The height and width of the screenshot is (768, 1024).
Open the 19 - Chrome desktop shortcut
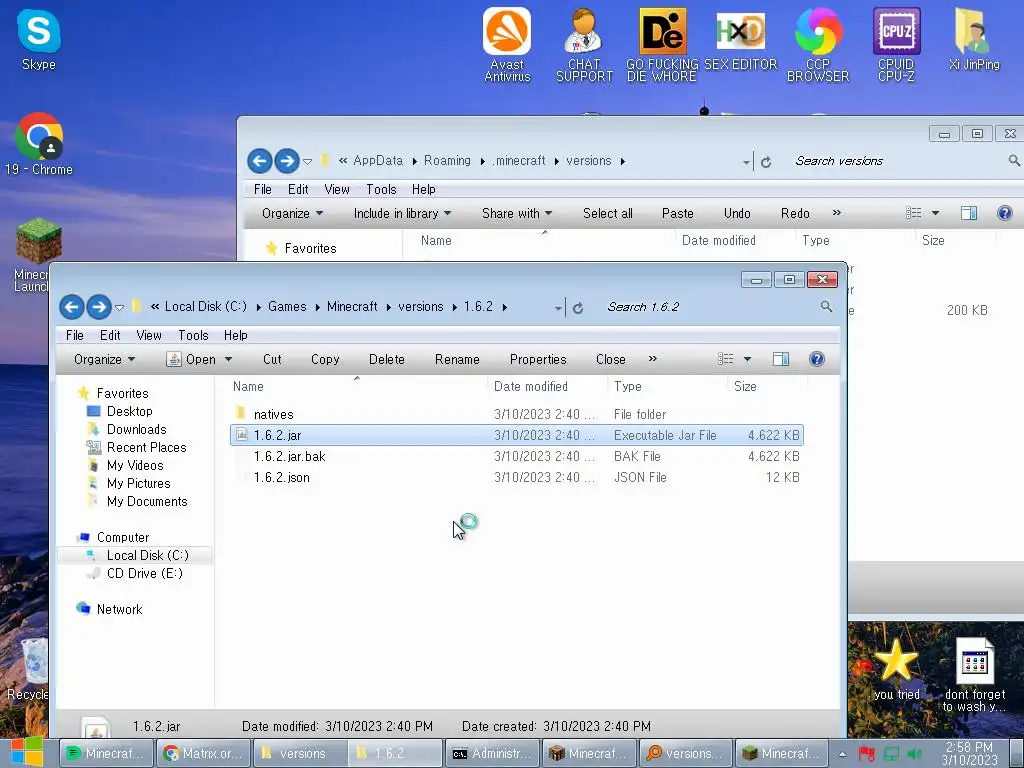click(x=39, y=144)
